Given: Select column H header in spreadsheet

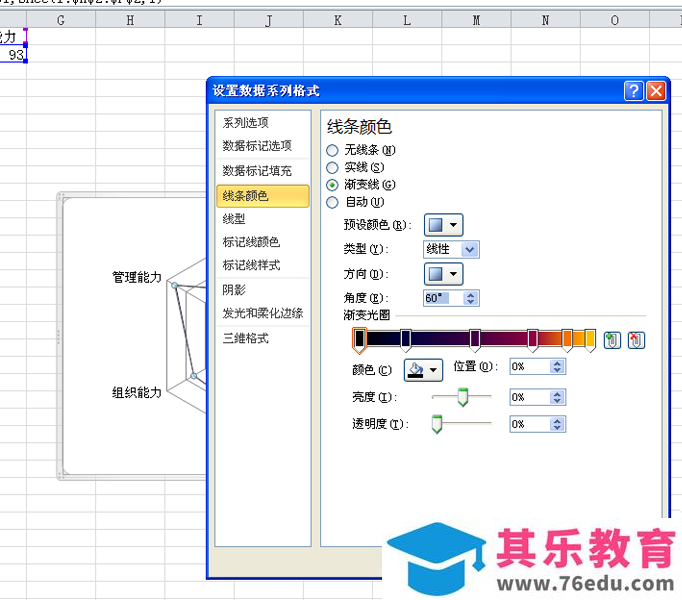Looking at the screenshot, I should tap(130, 20).
